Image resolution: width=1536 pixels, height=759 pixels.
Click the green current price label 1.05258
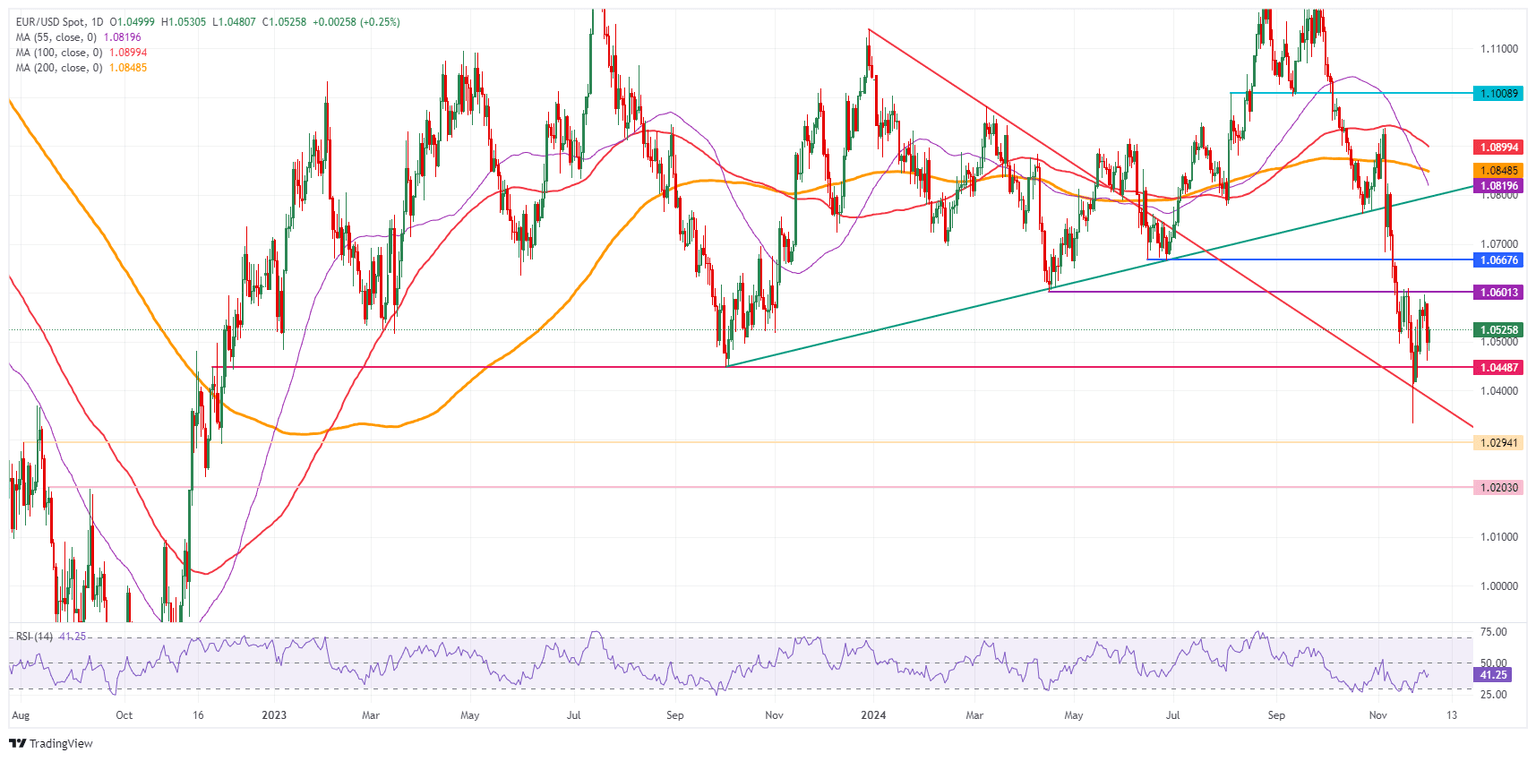coord(1499,328)
